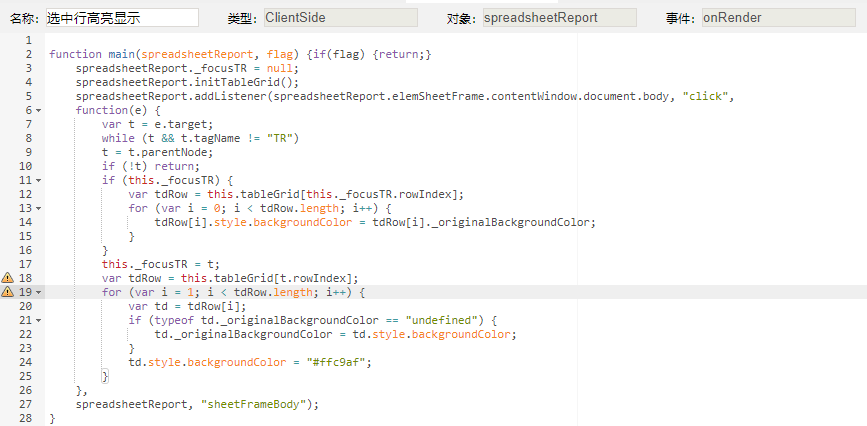Image resolution: width=867 pixels, height=426 pixels.
Task: Collapse the if block fold at line 21
Action: point(38,320)
